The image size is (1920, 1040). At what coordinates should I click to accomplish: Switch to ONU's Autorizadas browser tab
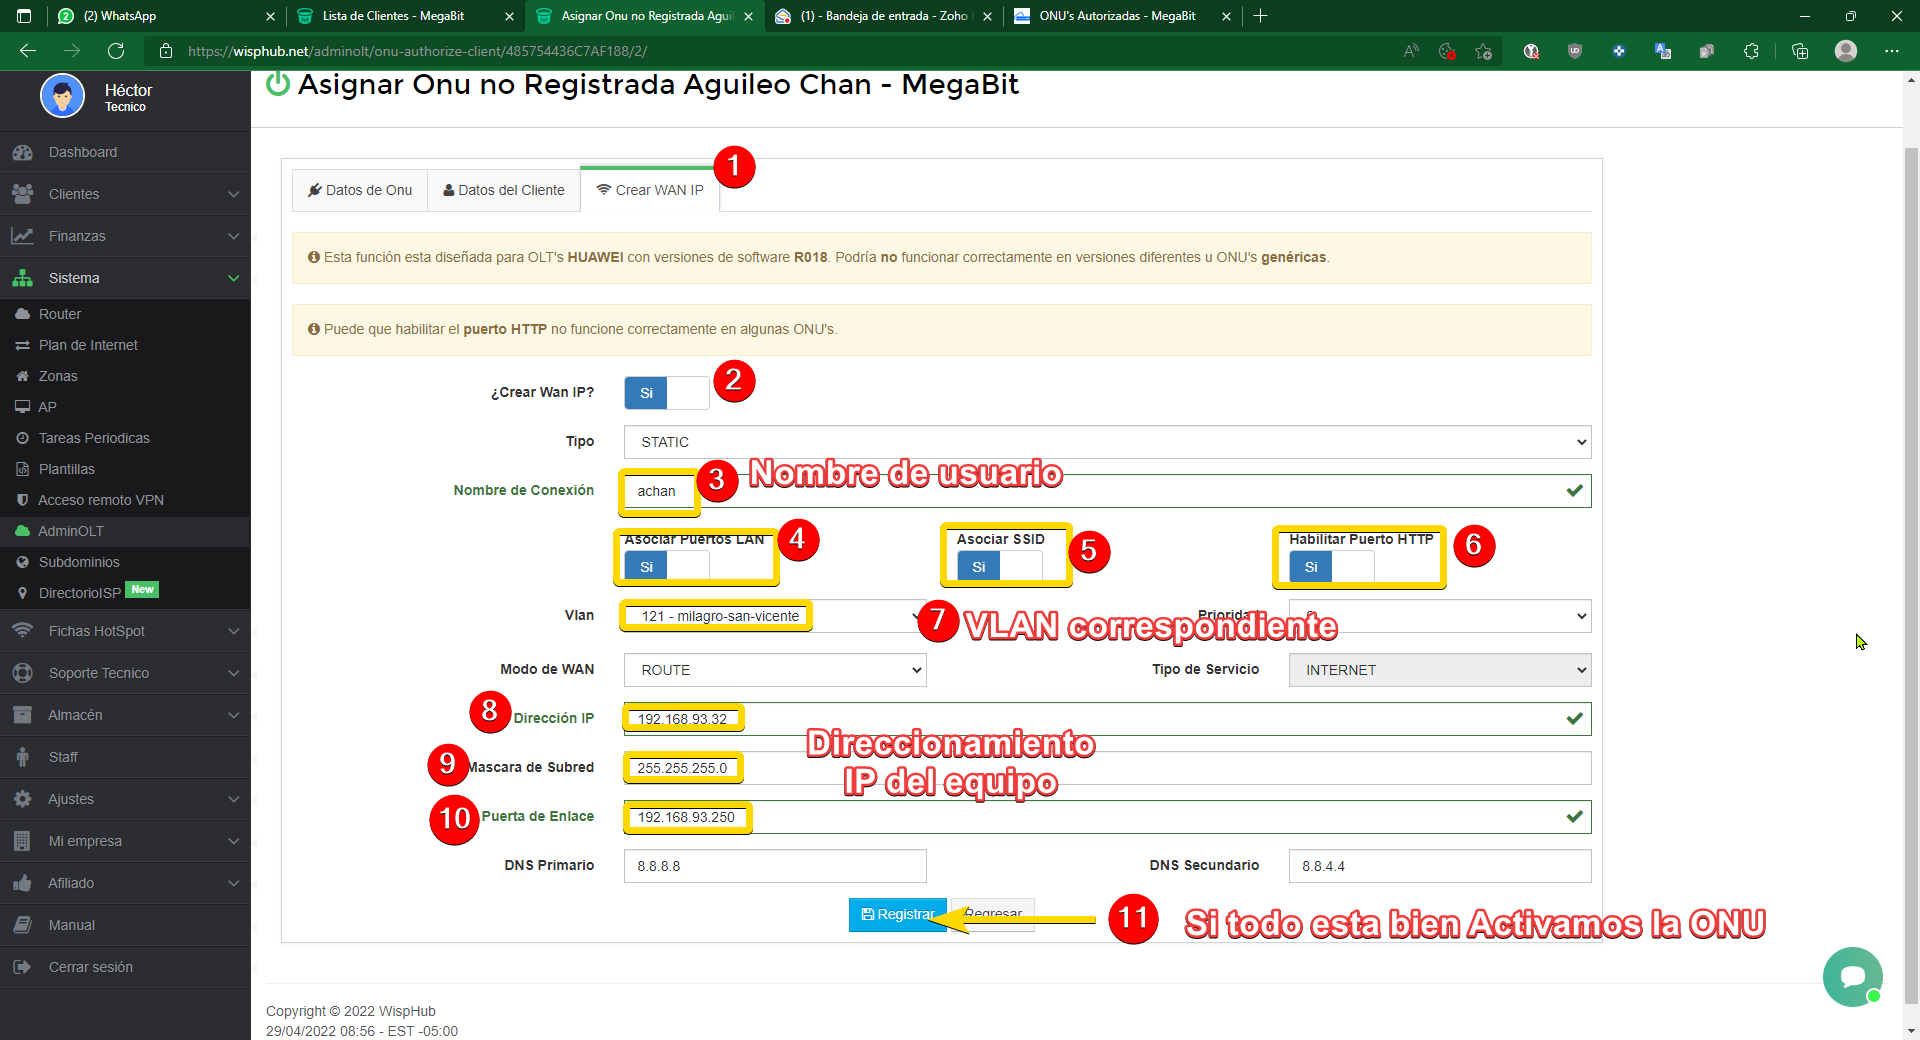pos(1120,16)
